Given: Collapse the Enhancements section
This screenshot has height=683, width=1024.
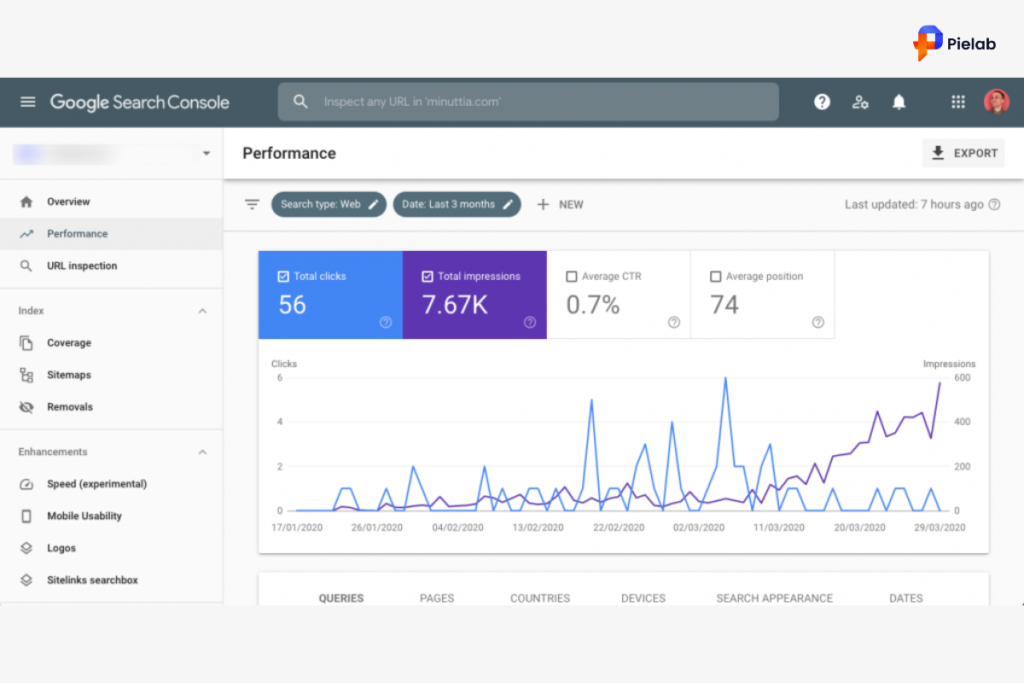Looking at the screenshot, I should coord(202,452).
